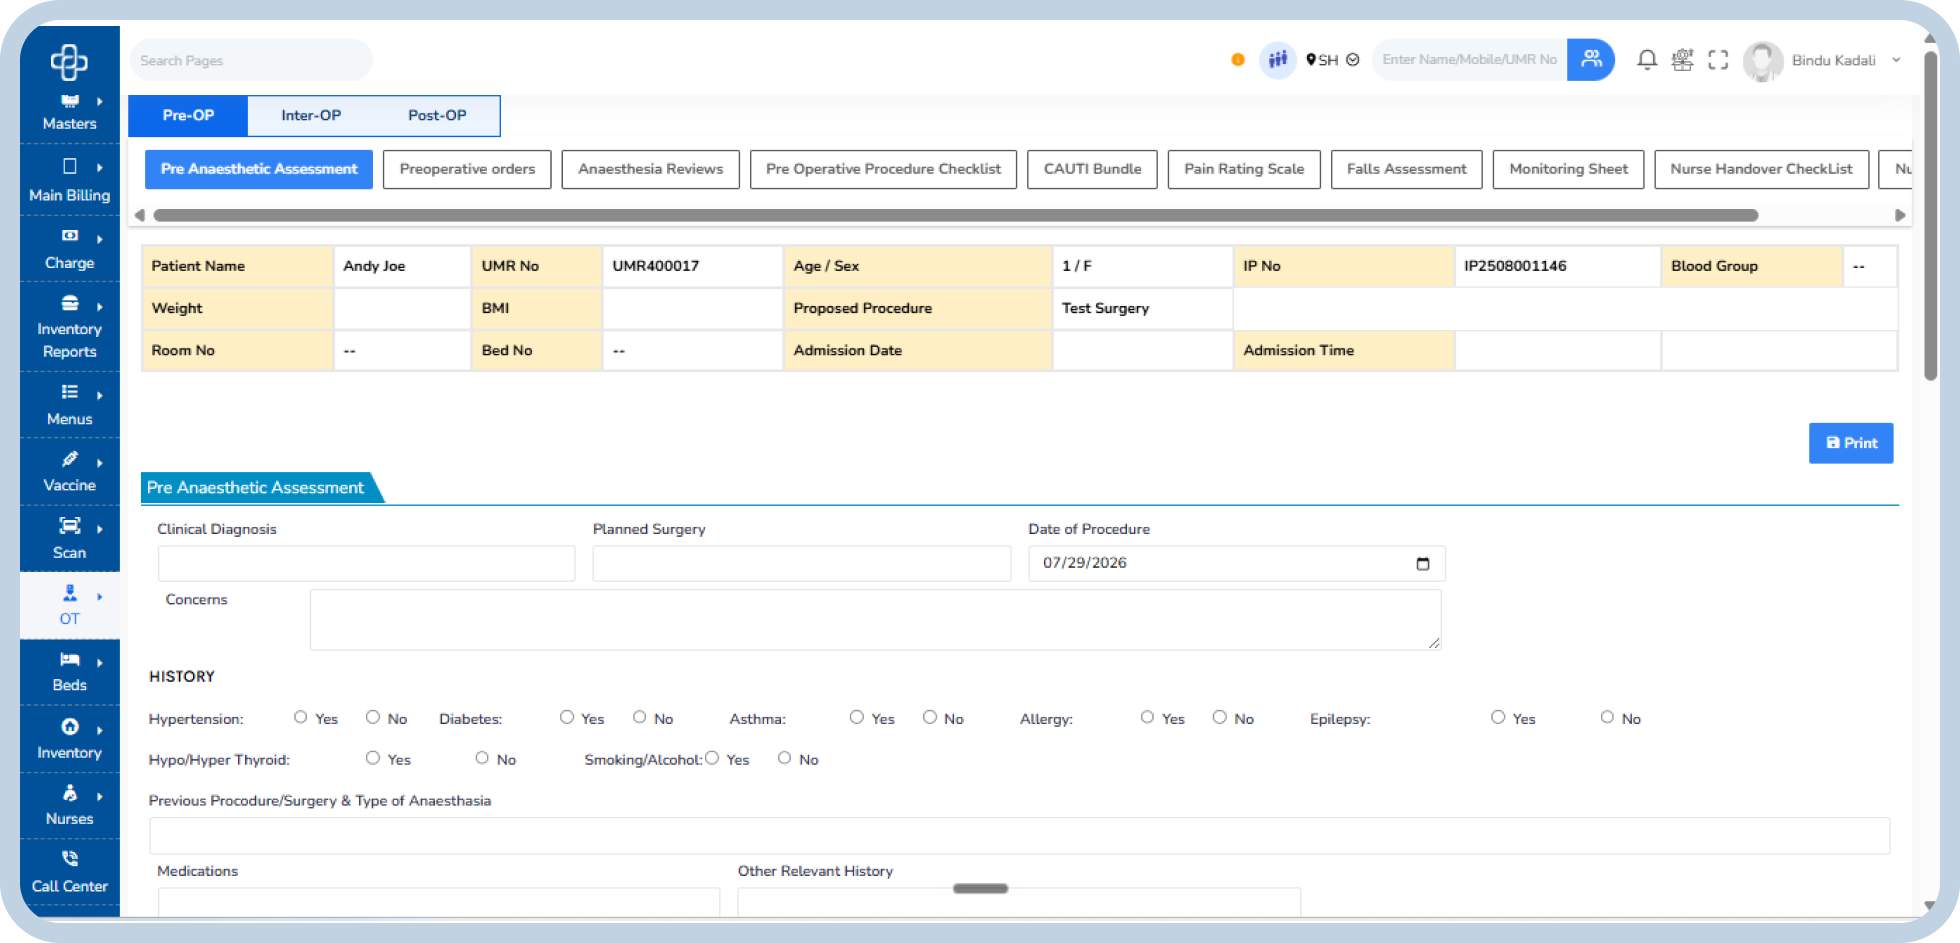Click the left arrow of tab scrollbar

pyautogui.click(x=139, y=215)
